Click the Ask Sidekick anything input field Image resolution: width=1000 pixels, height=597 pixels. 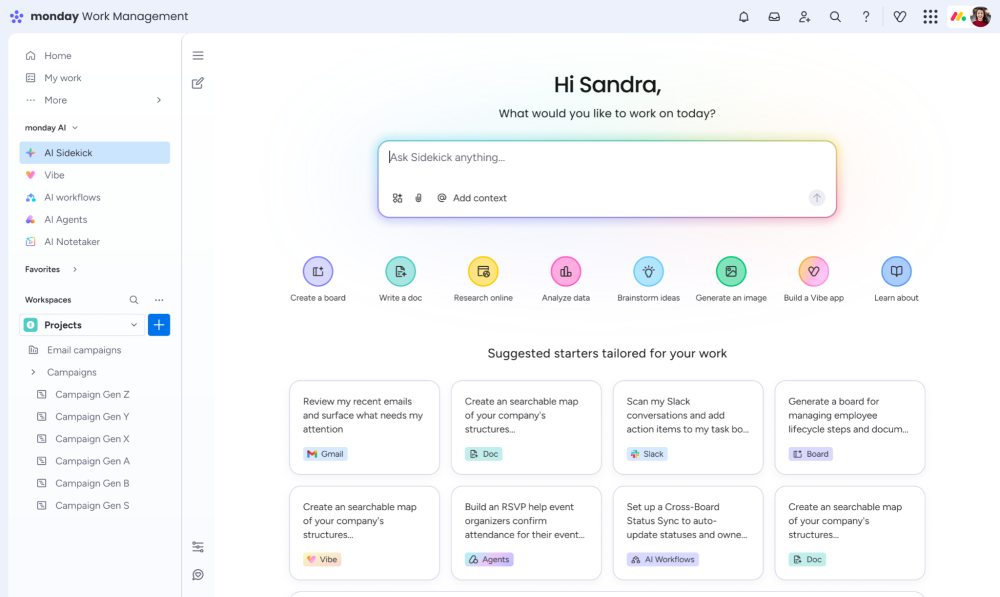(606, 158)
